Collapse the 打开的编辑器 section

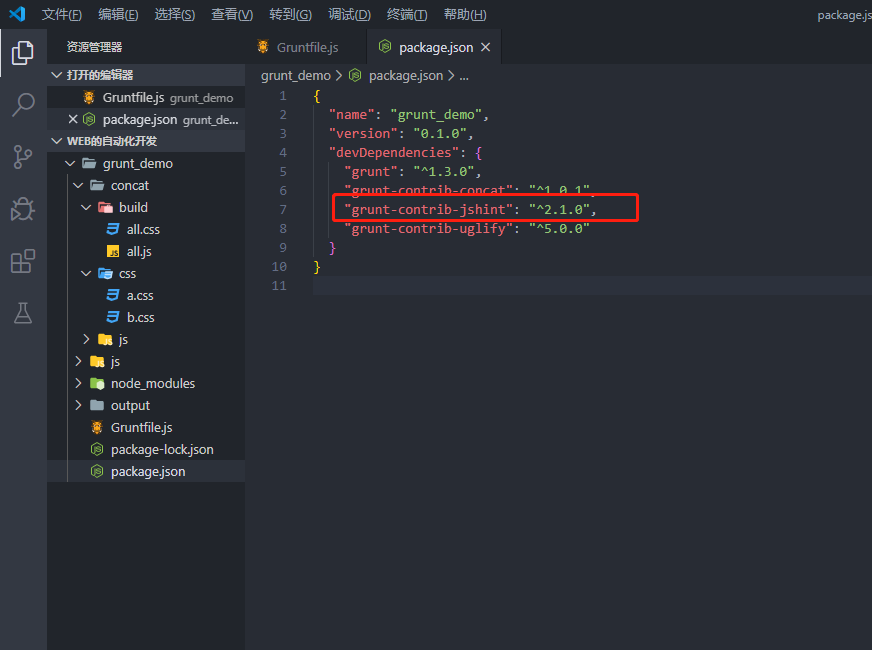coord(57,75)
